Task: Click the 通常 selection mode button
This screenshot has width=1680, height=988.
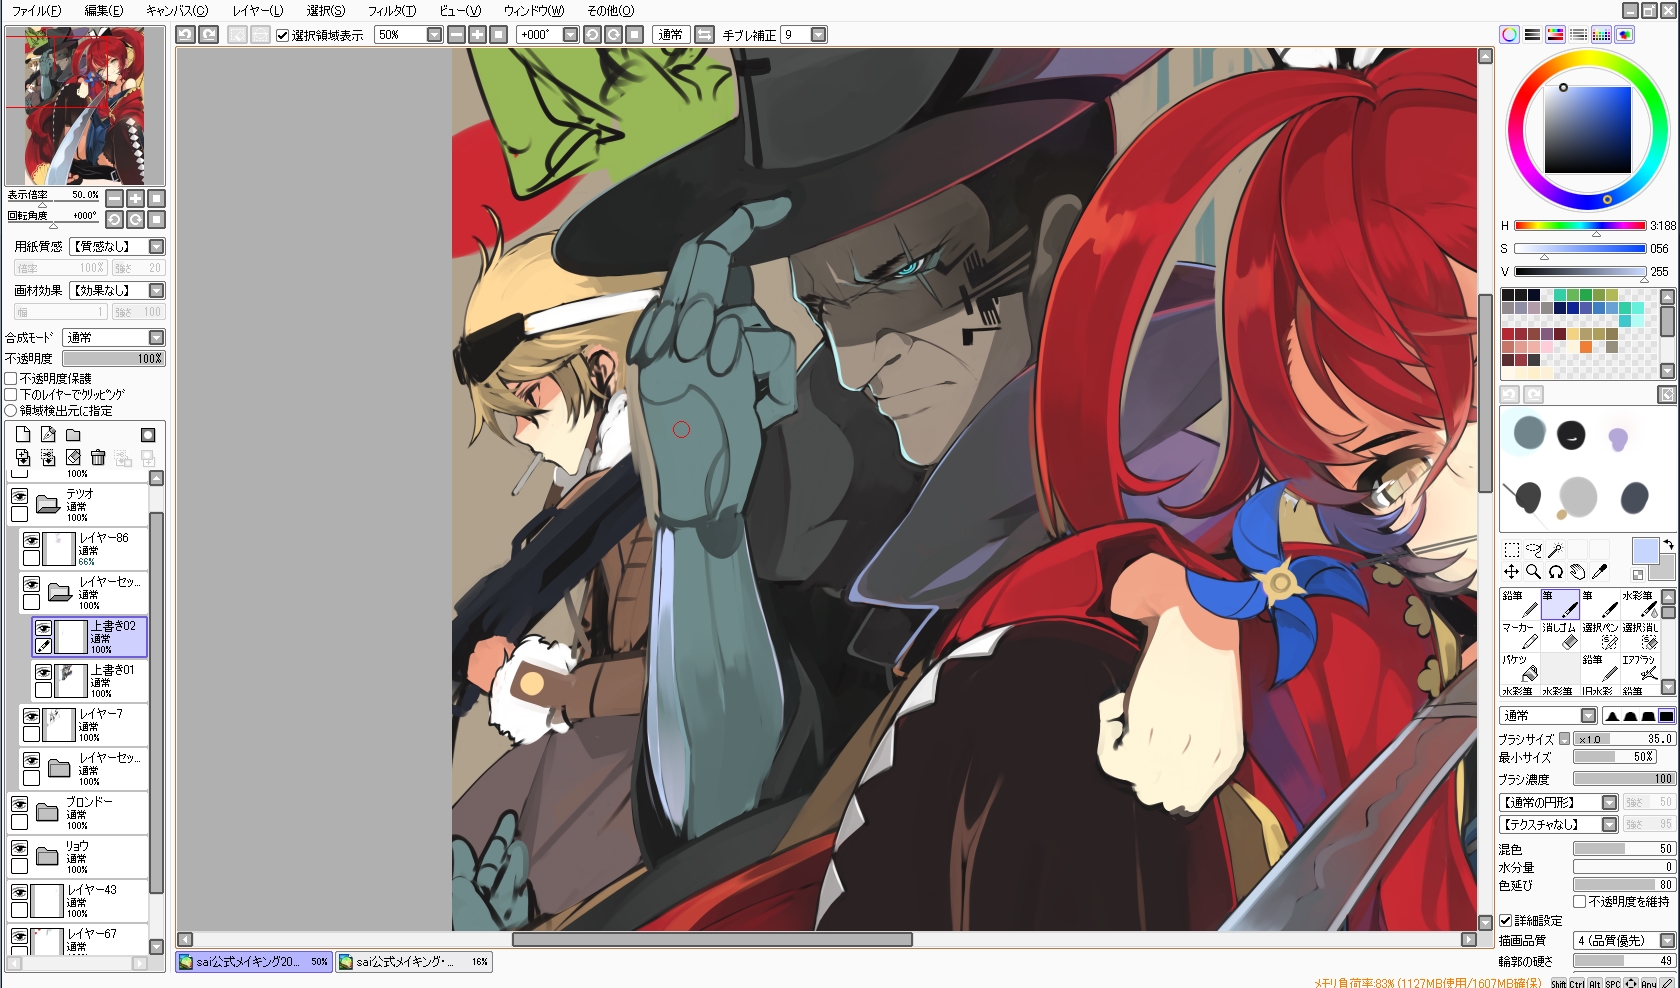Action: [x=670, y=35]
